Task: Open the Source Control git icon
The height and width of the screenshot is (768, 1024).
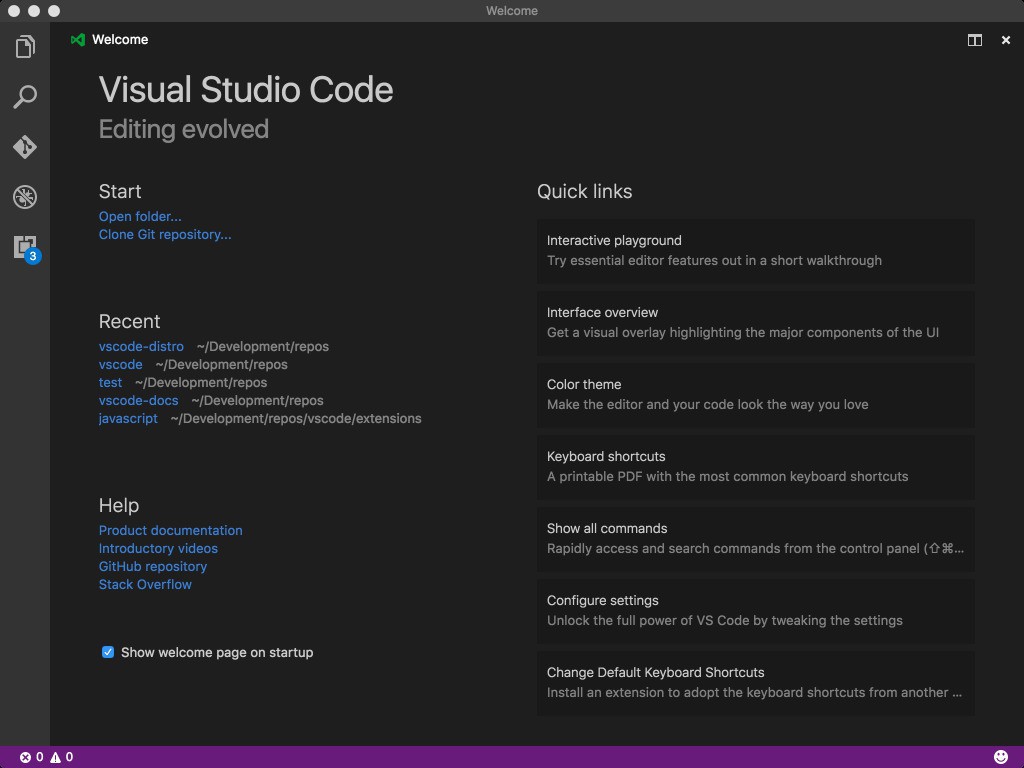Action: tap(25, 147)
